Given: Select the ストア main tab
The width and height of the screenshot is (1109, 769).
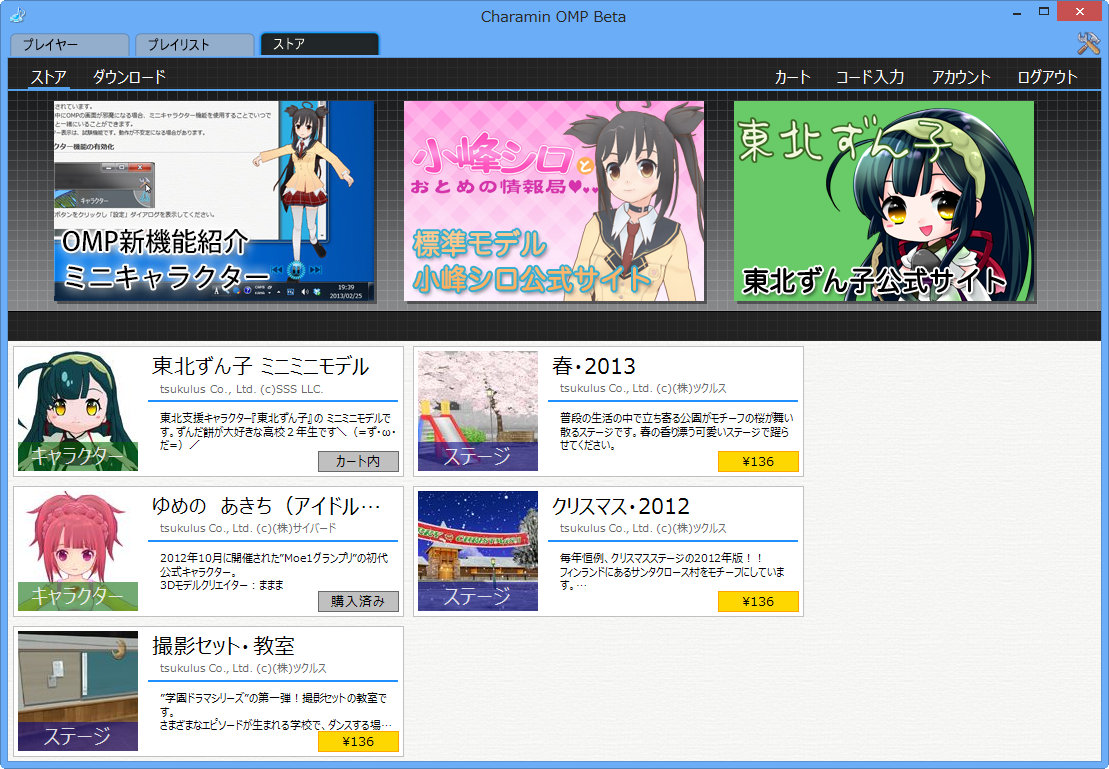Looking at the screenshot, I should tap(320, 44).
